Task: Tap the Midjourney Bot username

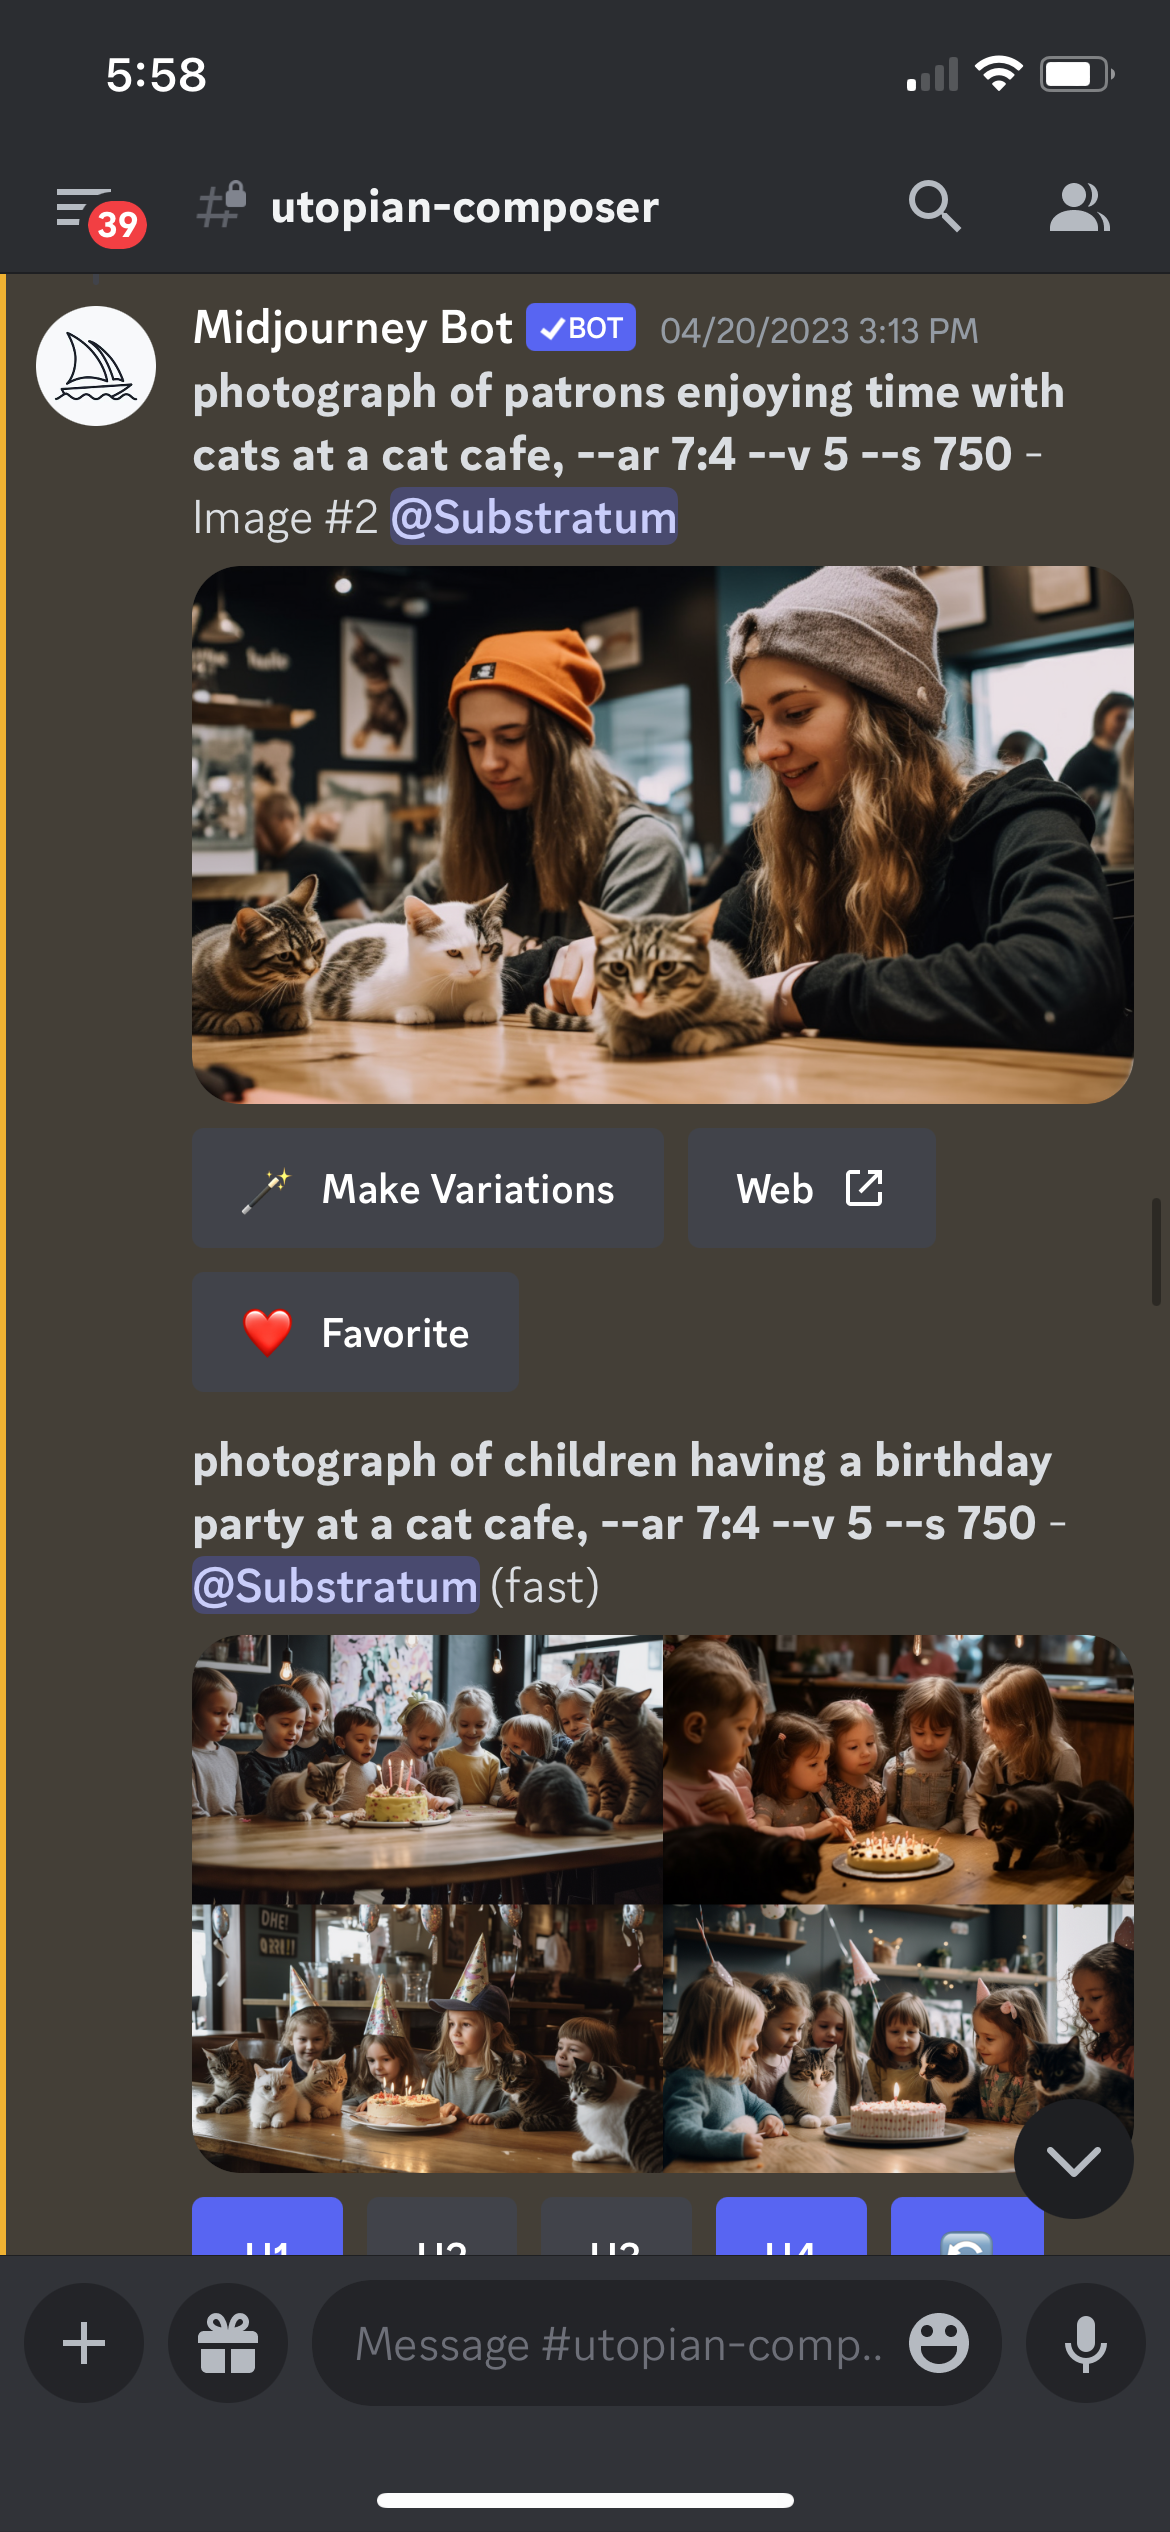Action: coord(352,328)
